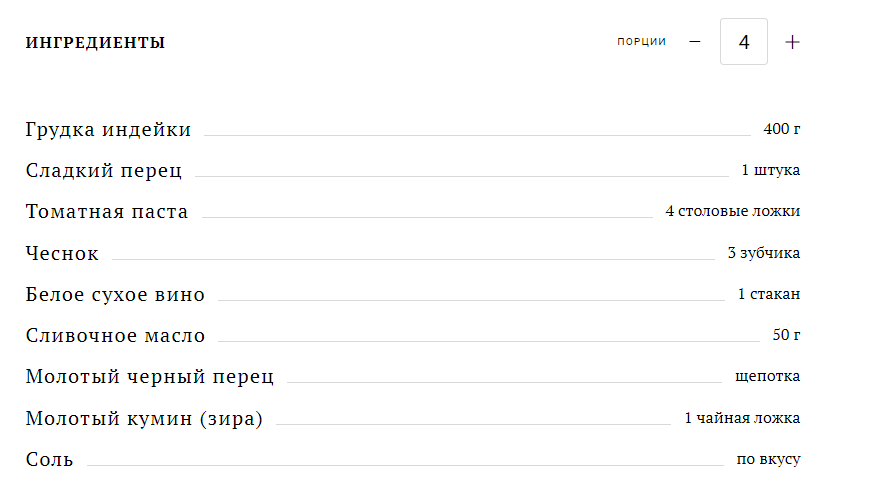Click the «1 стакан» wine amount
895x499 pixels.
[768, 295]
